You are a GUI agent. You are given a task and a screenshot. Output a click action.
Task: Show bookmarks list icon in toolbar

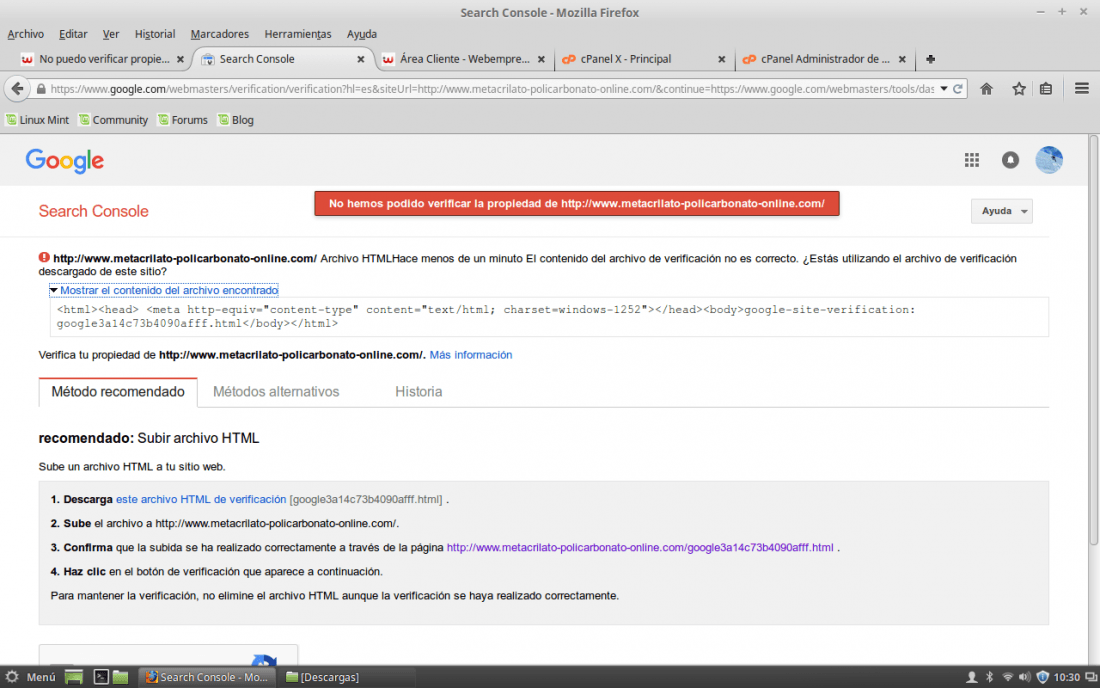pyautogui.click(x=1046, y=89)
